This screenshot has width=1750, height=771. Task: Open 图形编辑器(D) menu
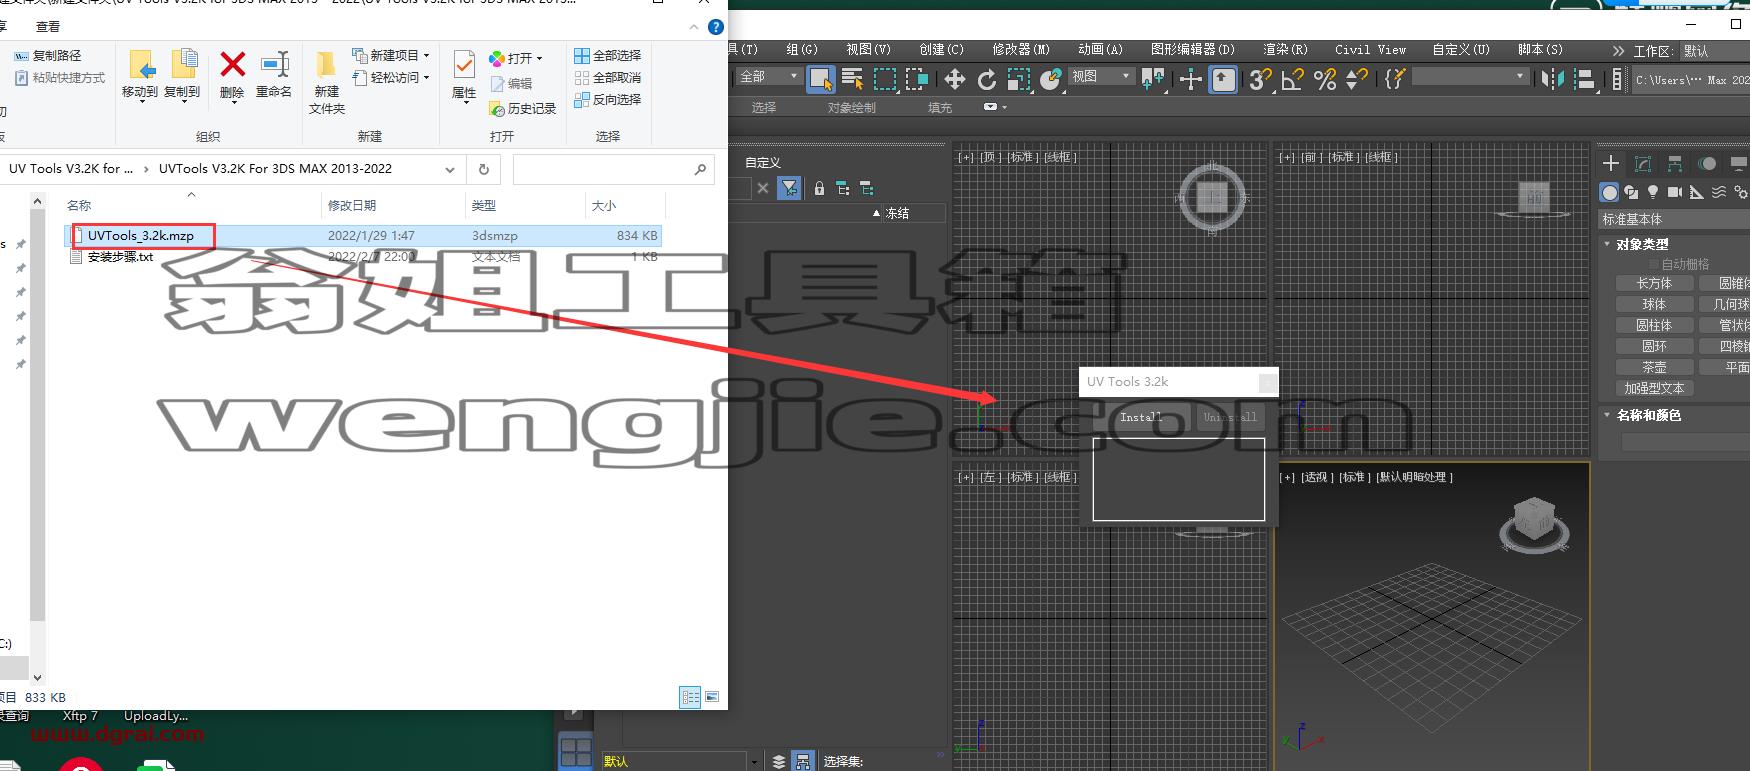[1192, 49]
